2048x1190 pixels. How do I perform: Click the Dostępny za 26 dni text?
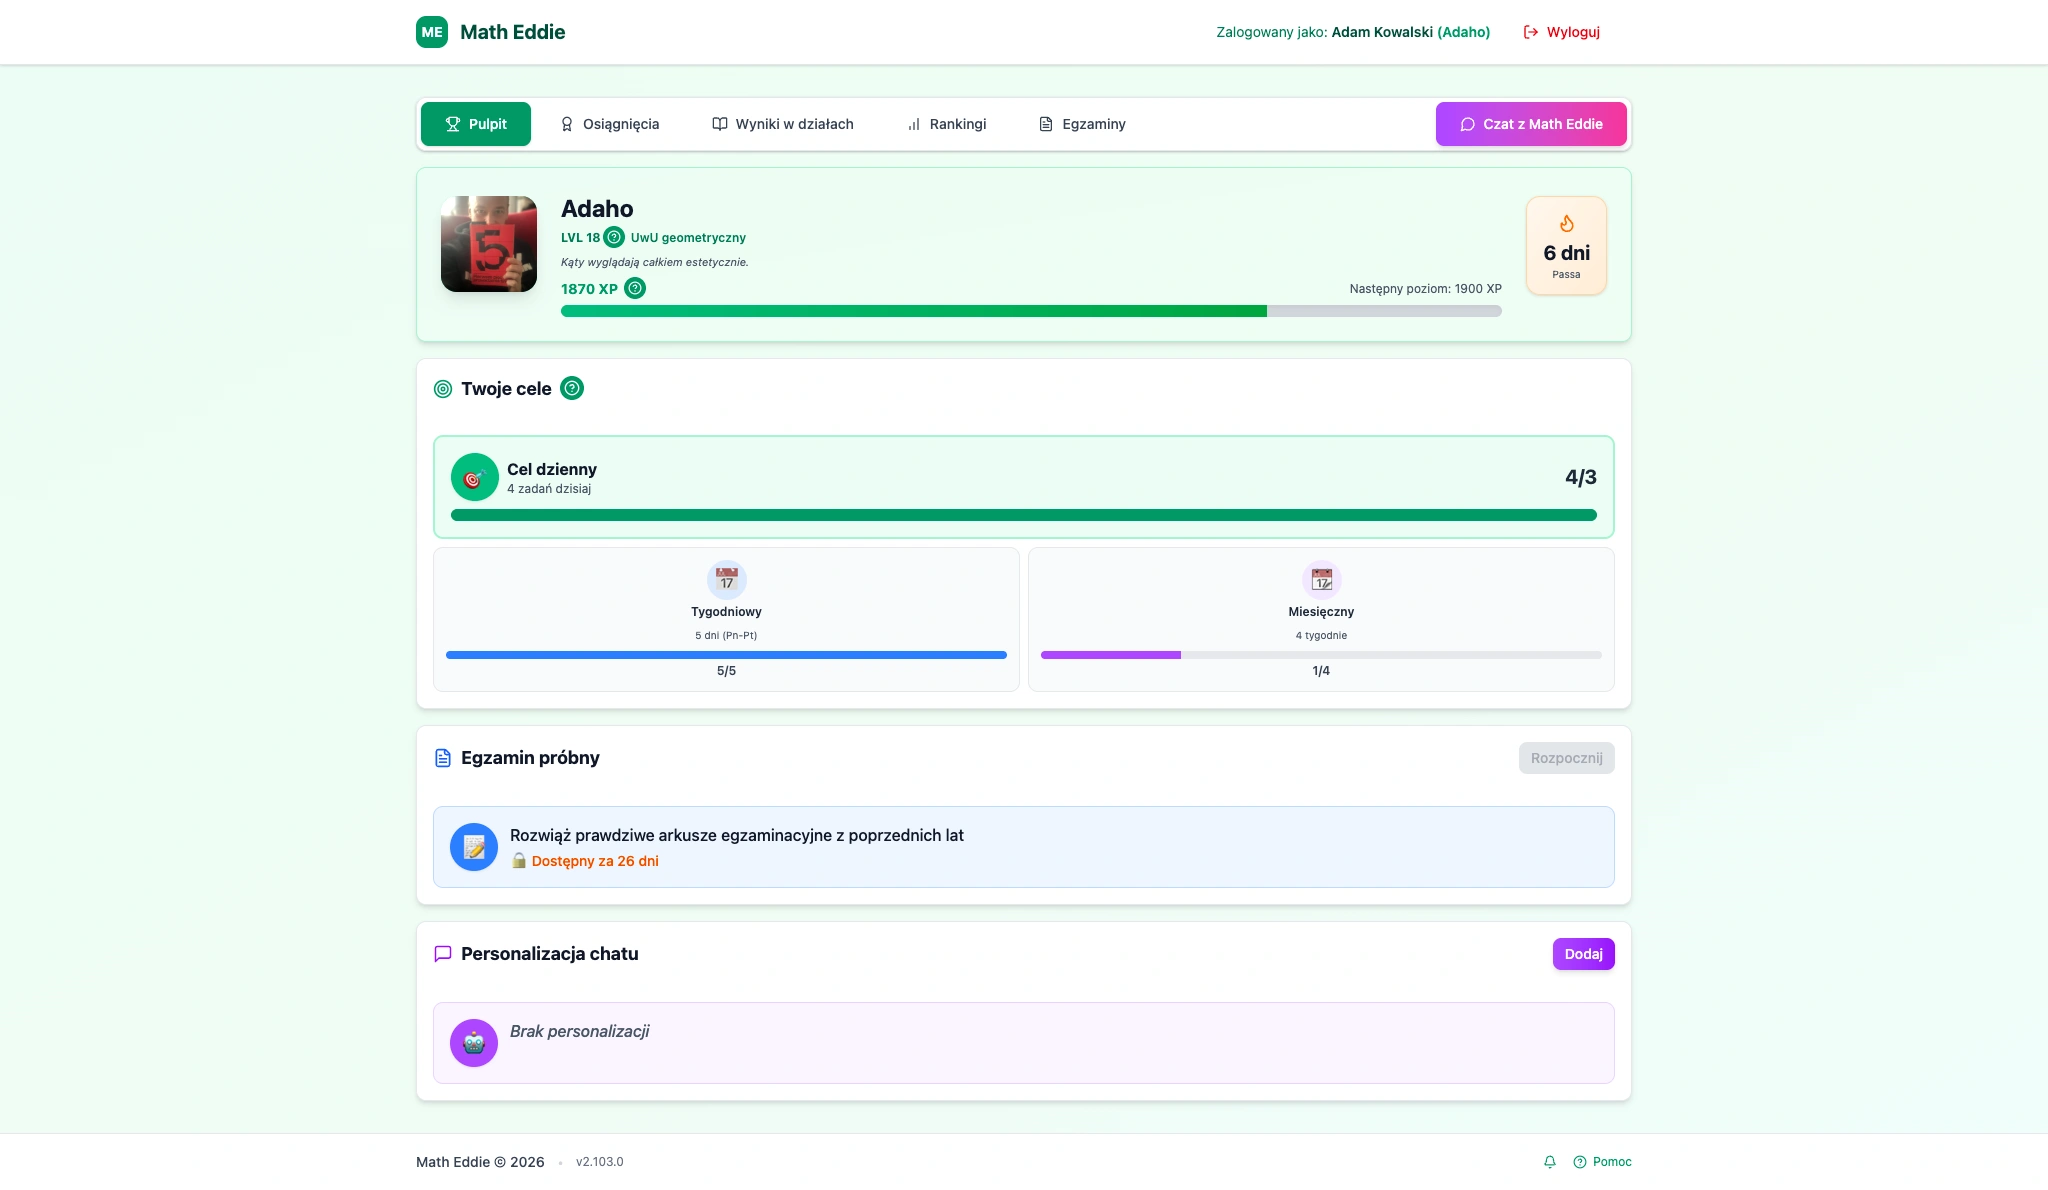point(595,861)
